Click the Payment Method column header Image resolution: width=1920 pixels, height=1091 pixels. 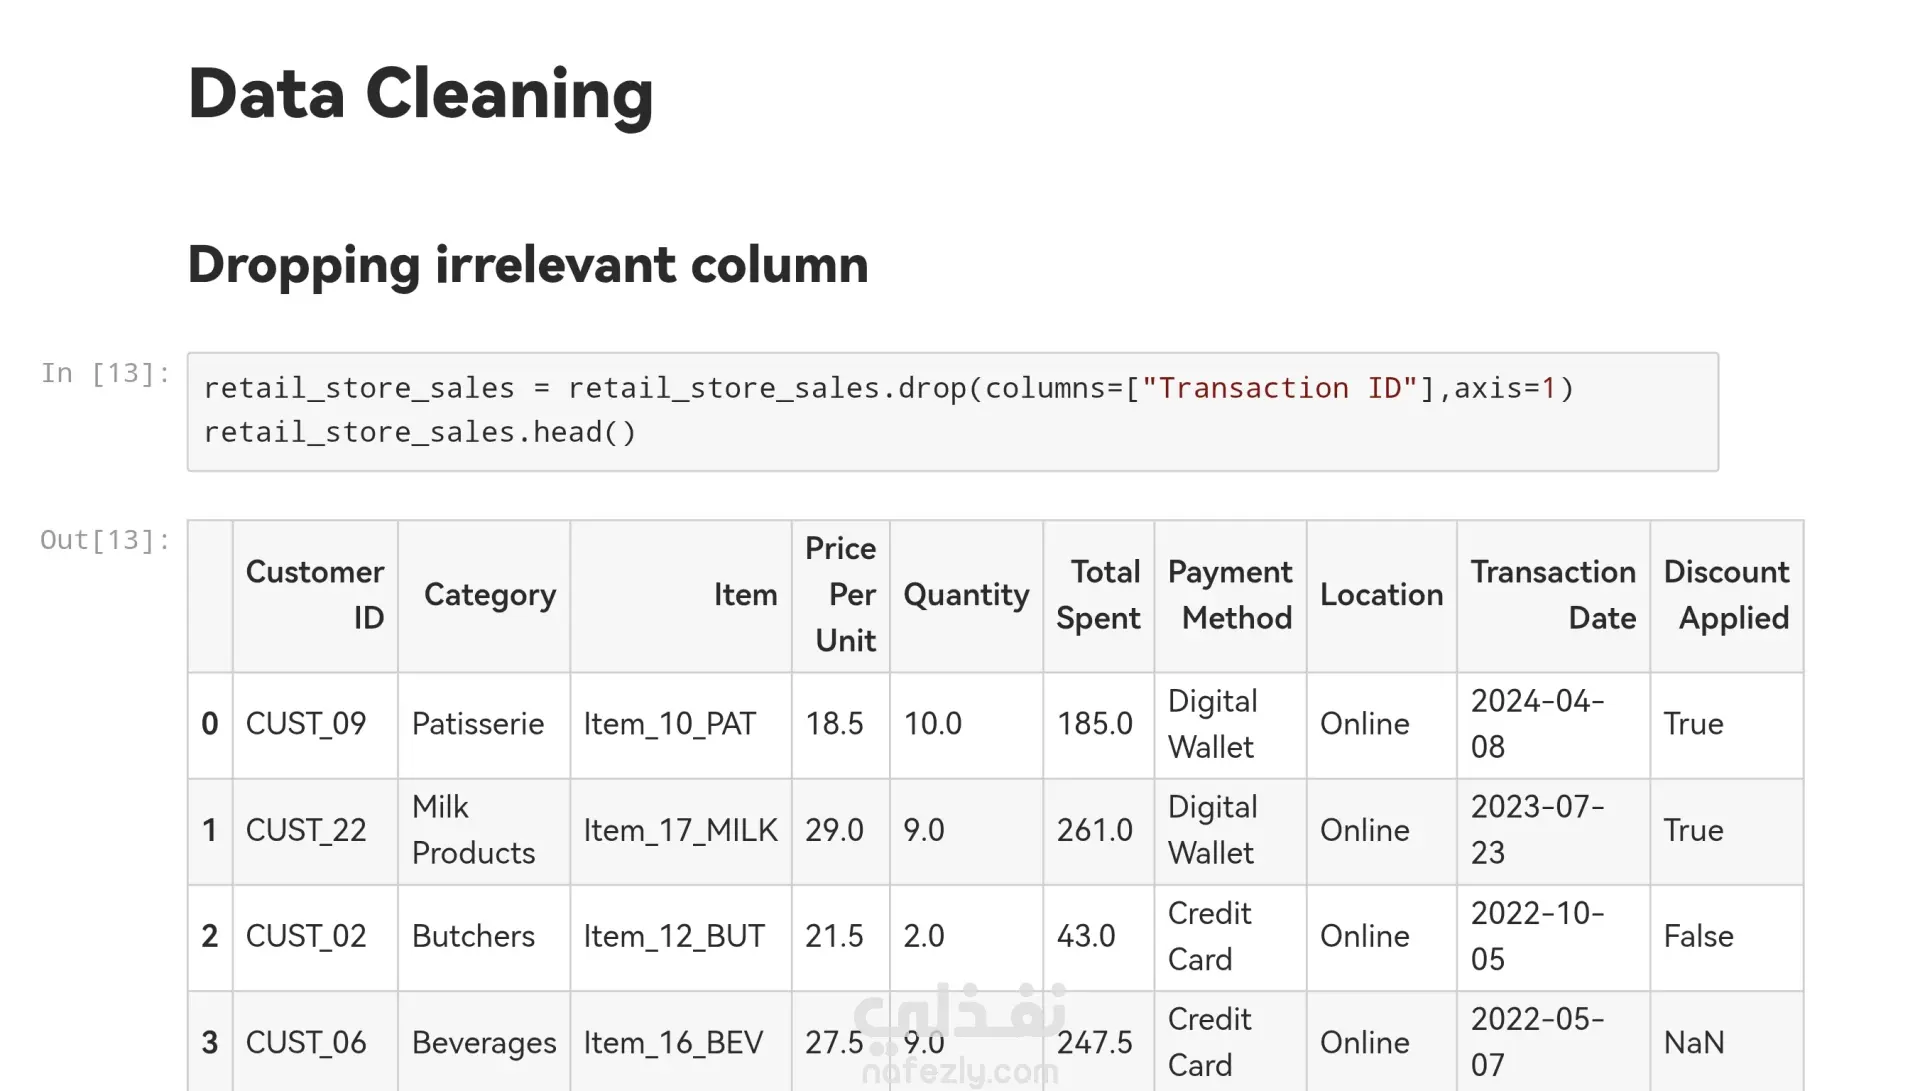(1230, 595)
